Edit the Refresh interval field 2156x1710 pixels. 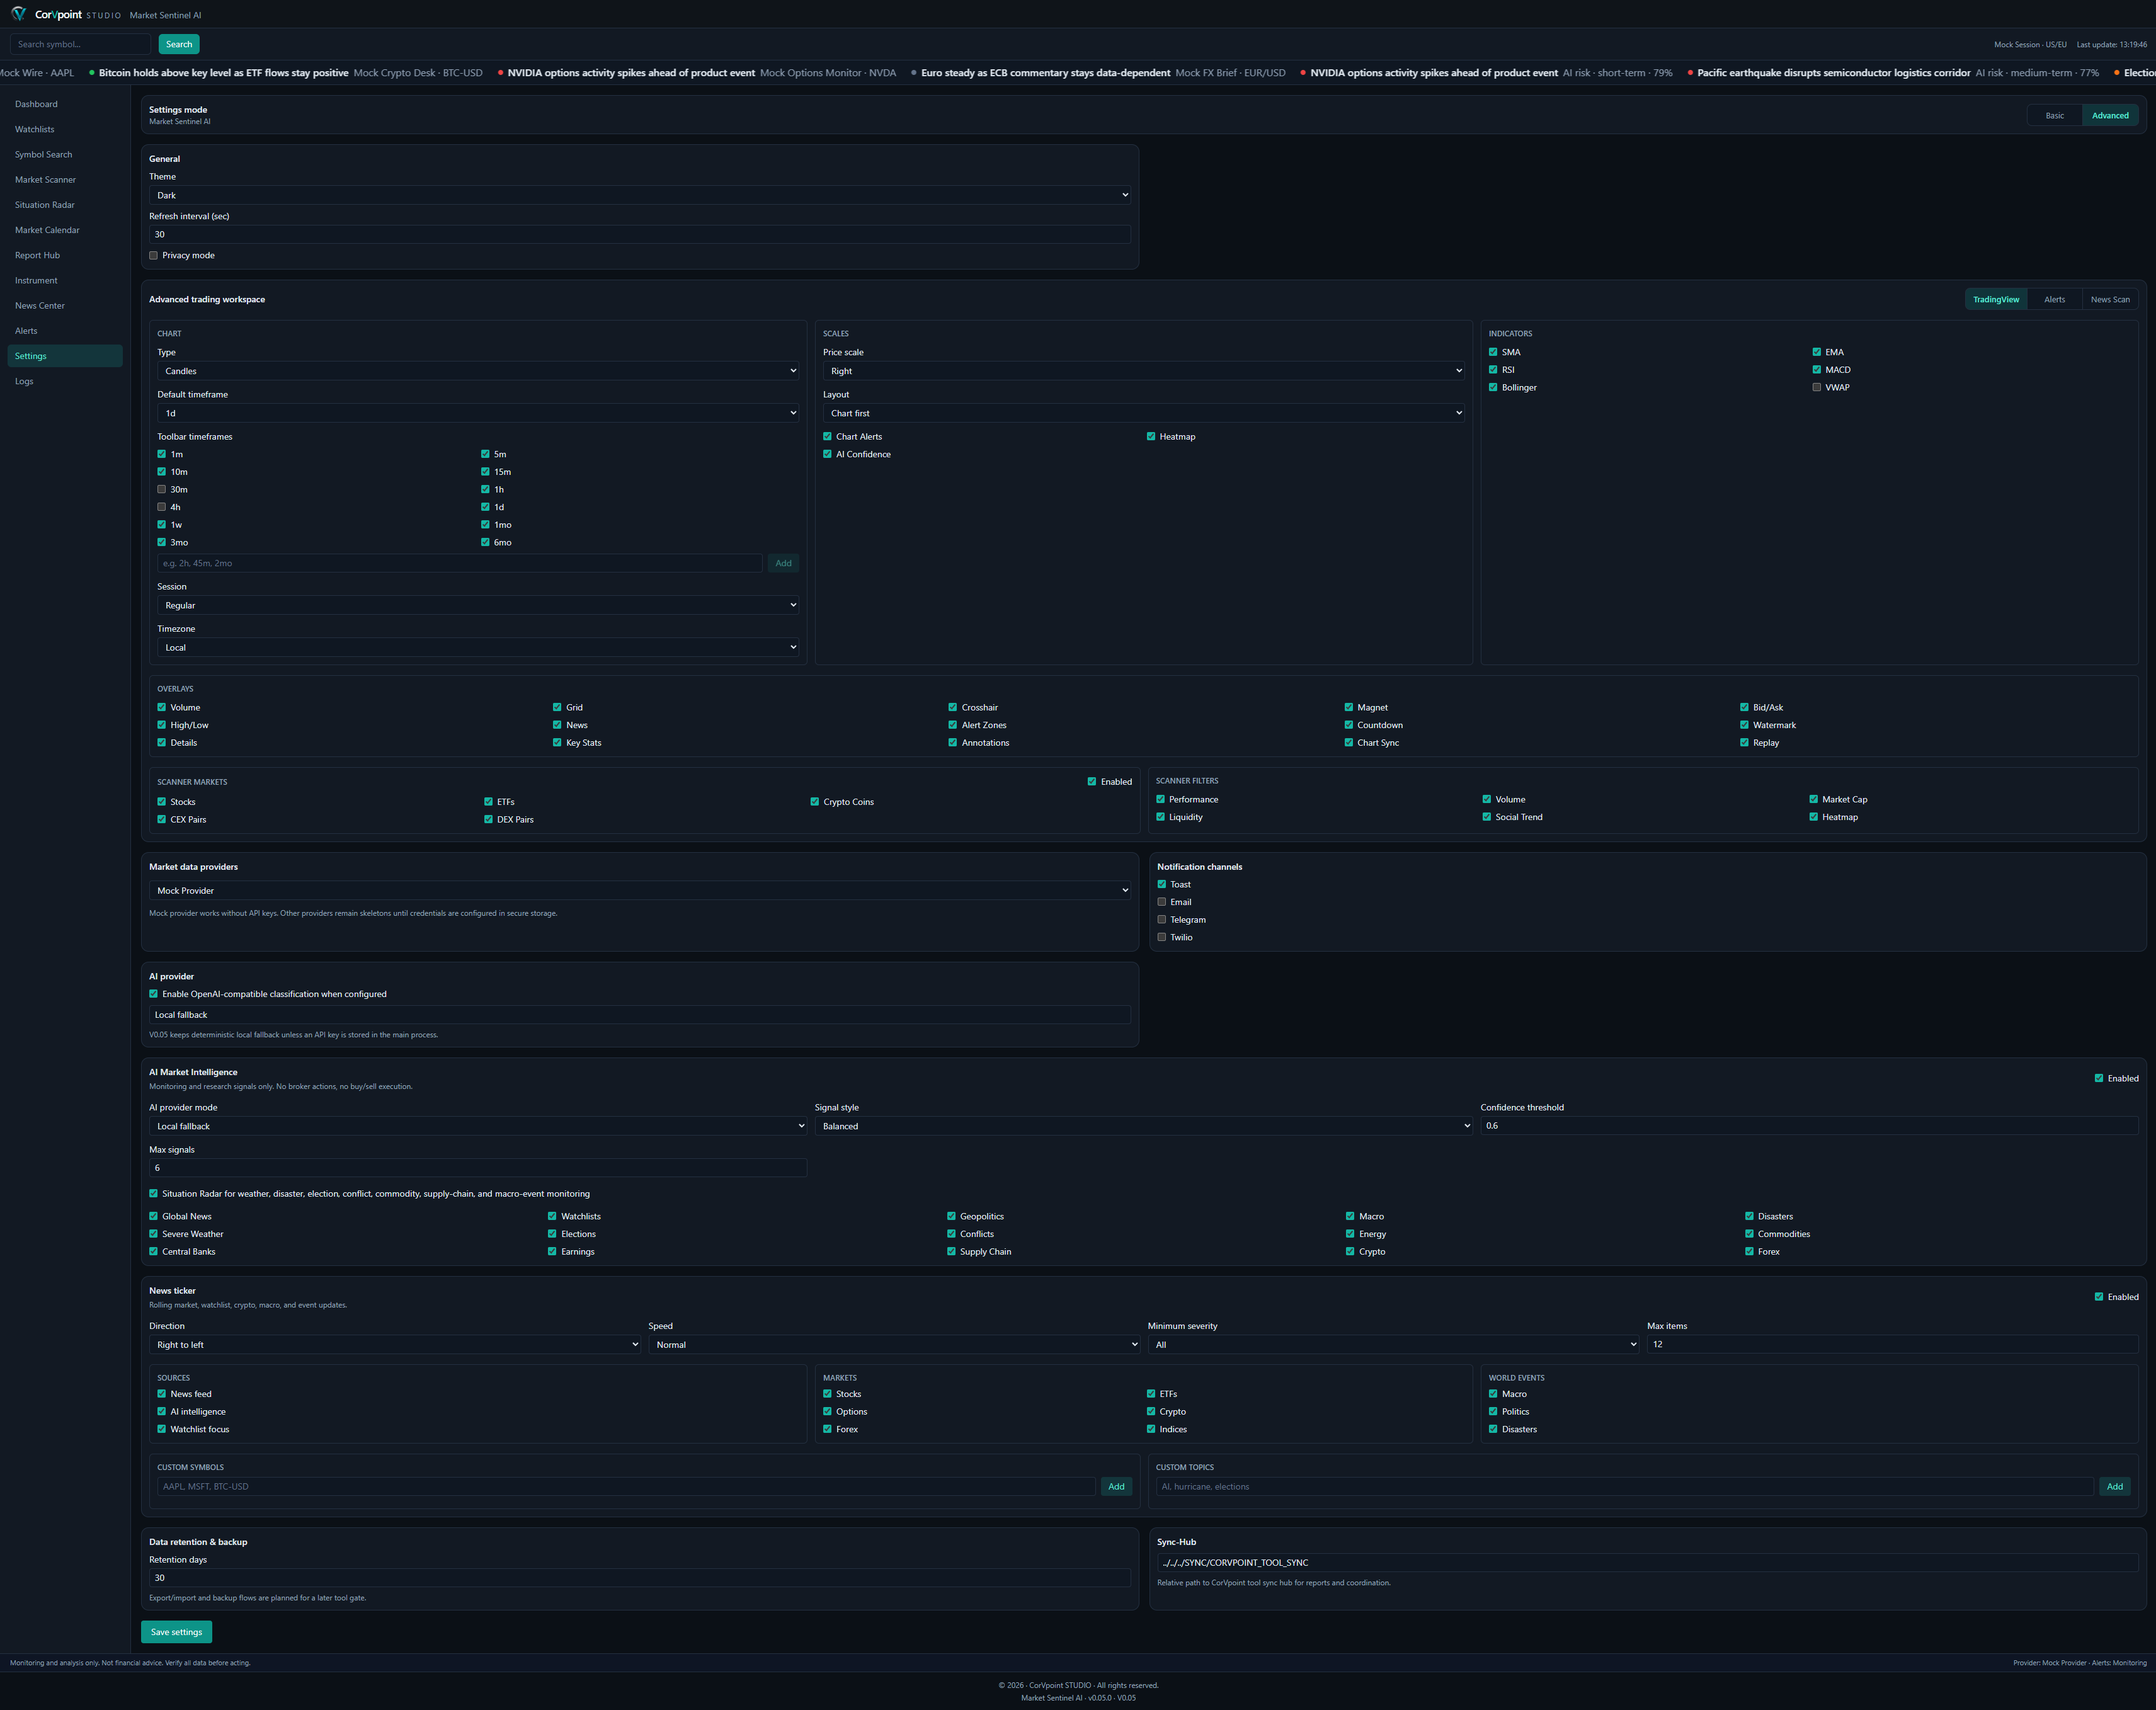click(640, 234)
